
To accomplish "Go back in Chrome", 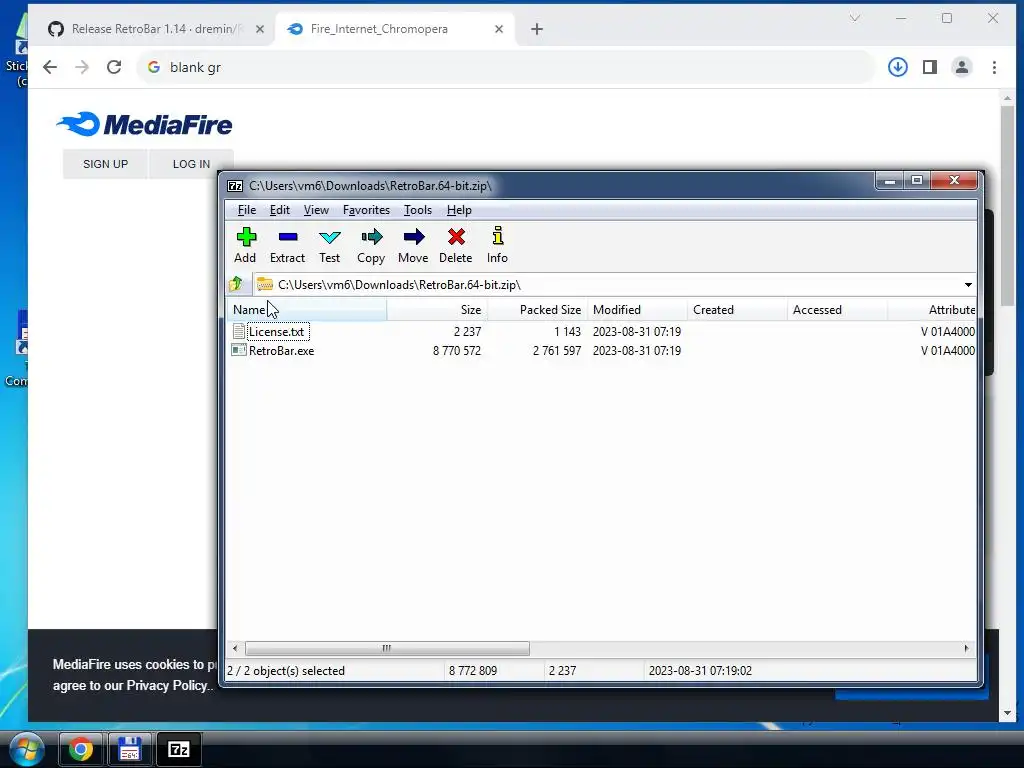I will (50, 67).
